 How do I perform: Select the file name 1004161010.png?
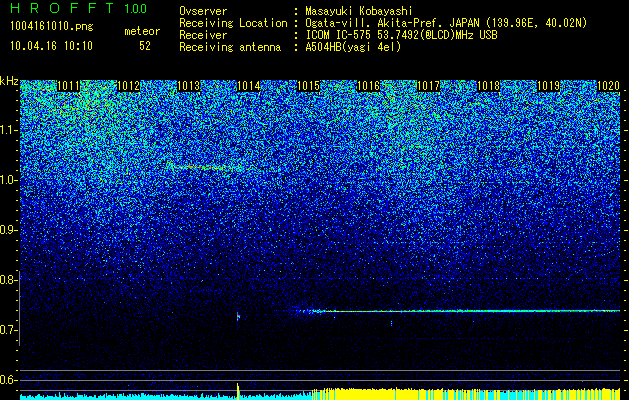[52, 26]
